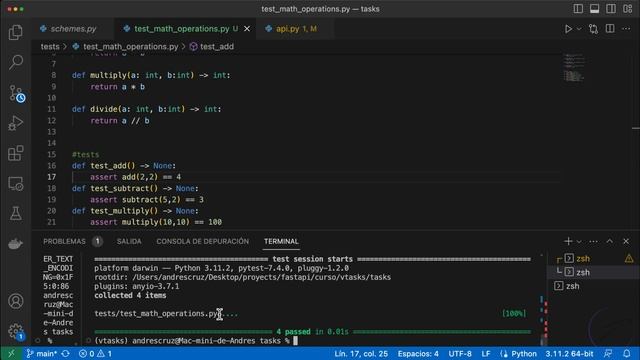
Task: Open the Run and Debug view
Action: [x=16, y=123]
